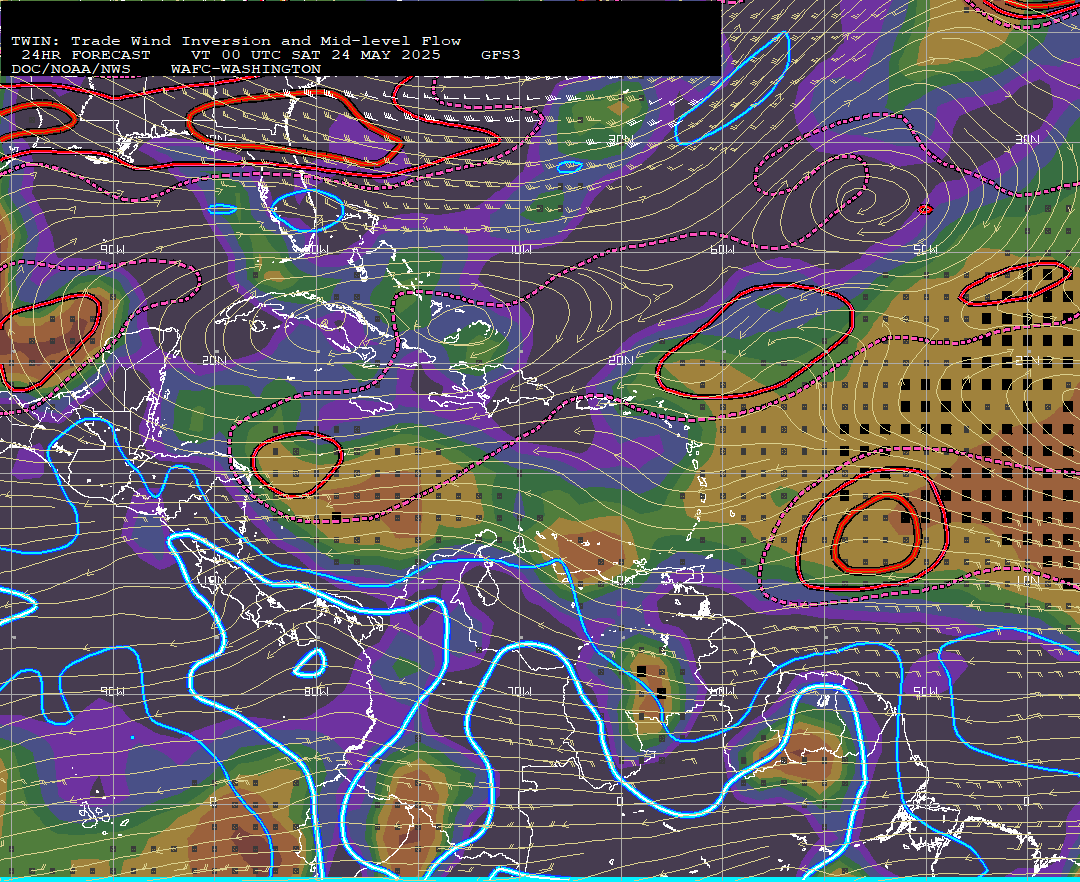Click the 'WAFC-WASHINGTON' text

click(246, 70)
